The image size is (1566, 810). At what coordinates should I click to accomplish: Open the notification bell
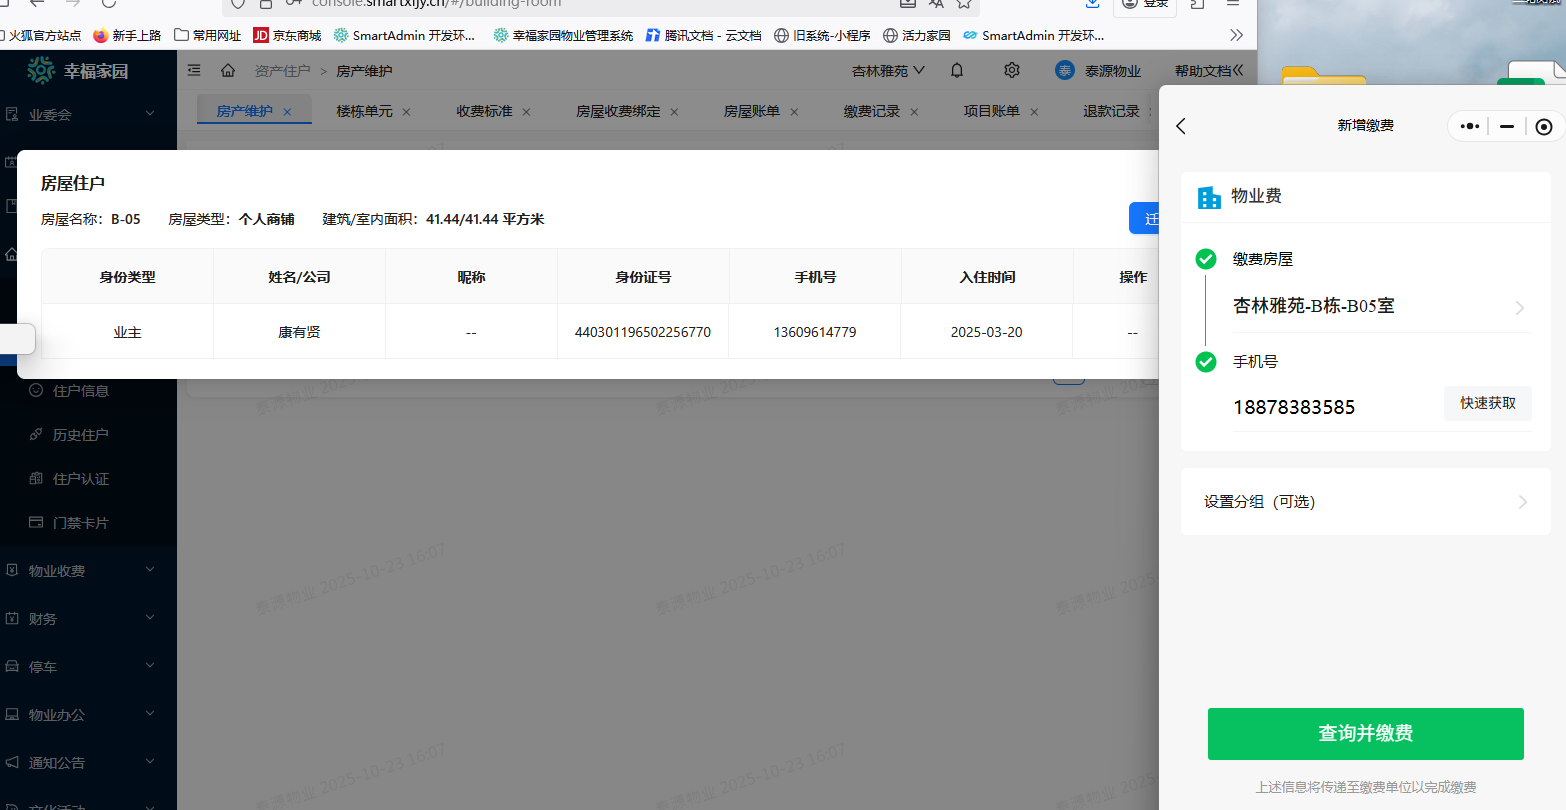point(956,70)
